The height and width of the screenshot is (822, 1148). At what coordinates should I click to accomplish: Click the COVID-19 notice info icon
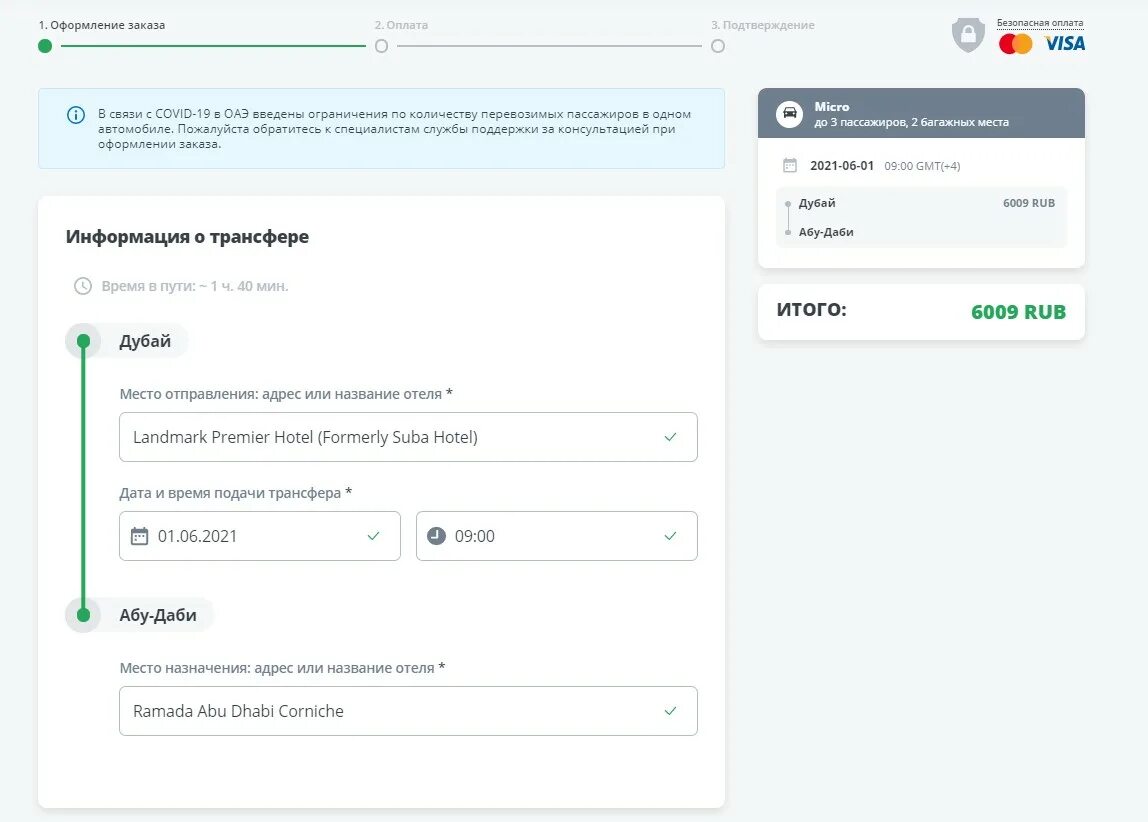click(76, 115)
